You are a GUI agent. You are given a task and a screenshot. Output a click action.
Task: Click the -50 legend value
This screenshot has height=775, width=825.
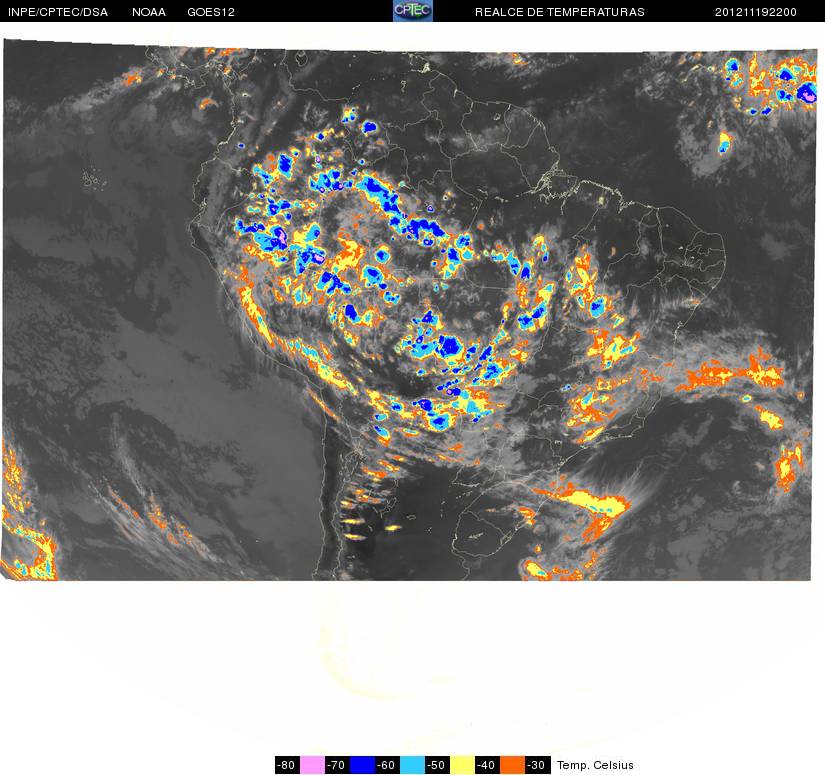pos(437,764)
